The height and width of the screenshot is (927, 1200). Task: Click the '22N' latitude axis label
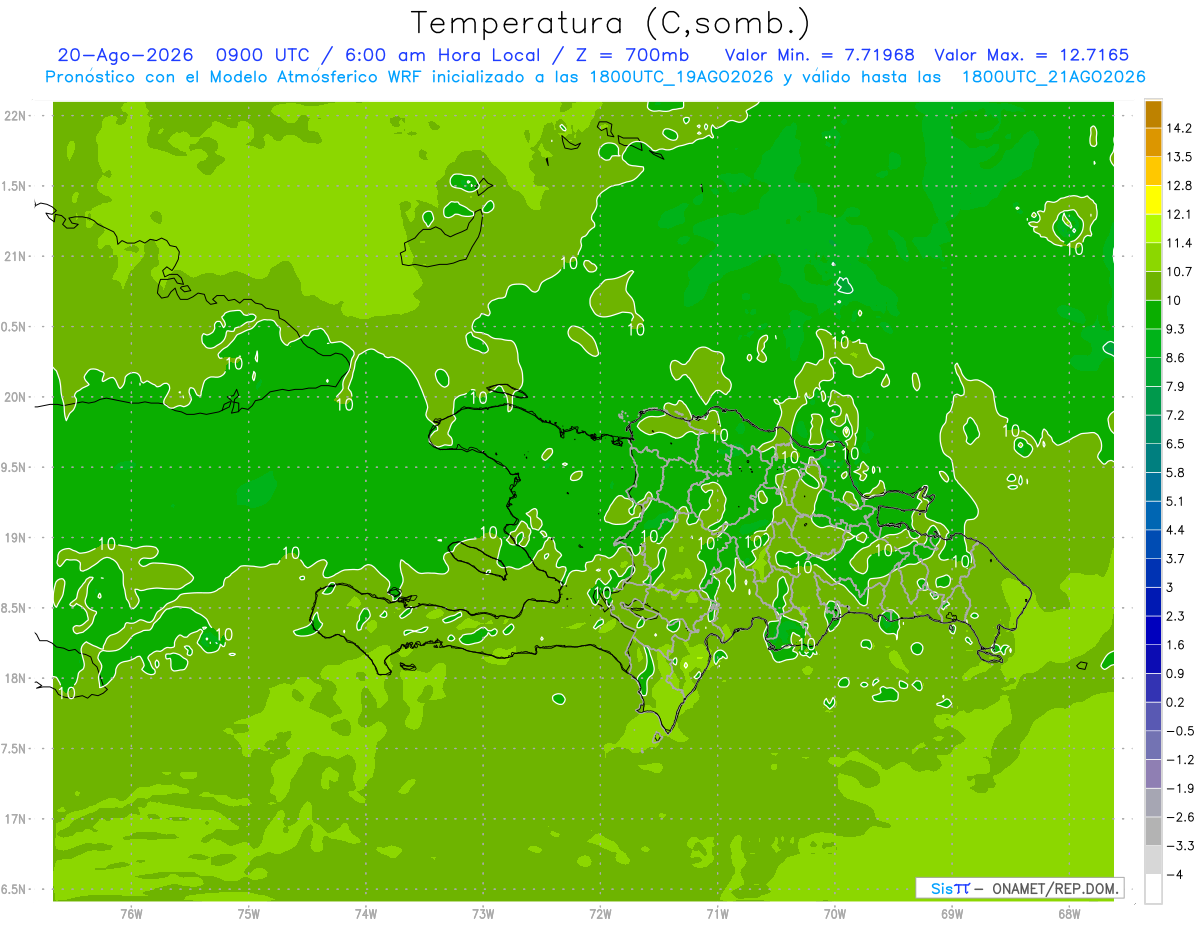pos(17,116)
